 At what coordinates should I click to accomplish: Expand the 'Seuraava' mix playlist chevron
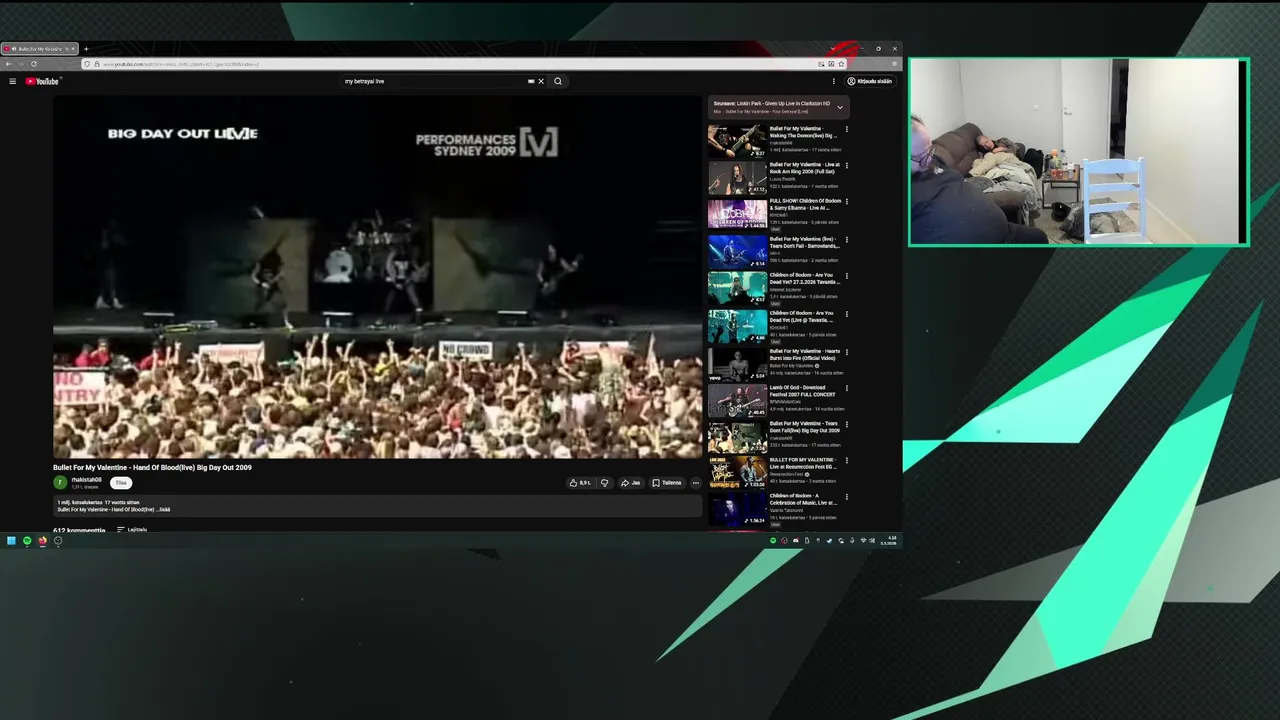coord(840,107)
